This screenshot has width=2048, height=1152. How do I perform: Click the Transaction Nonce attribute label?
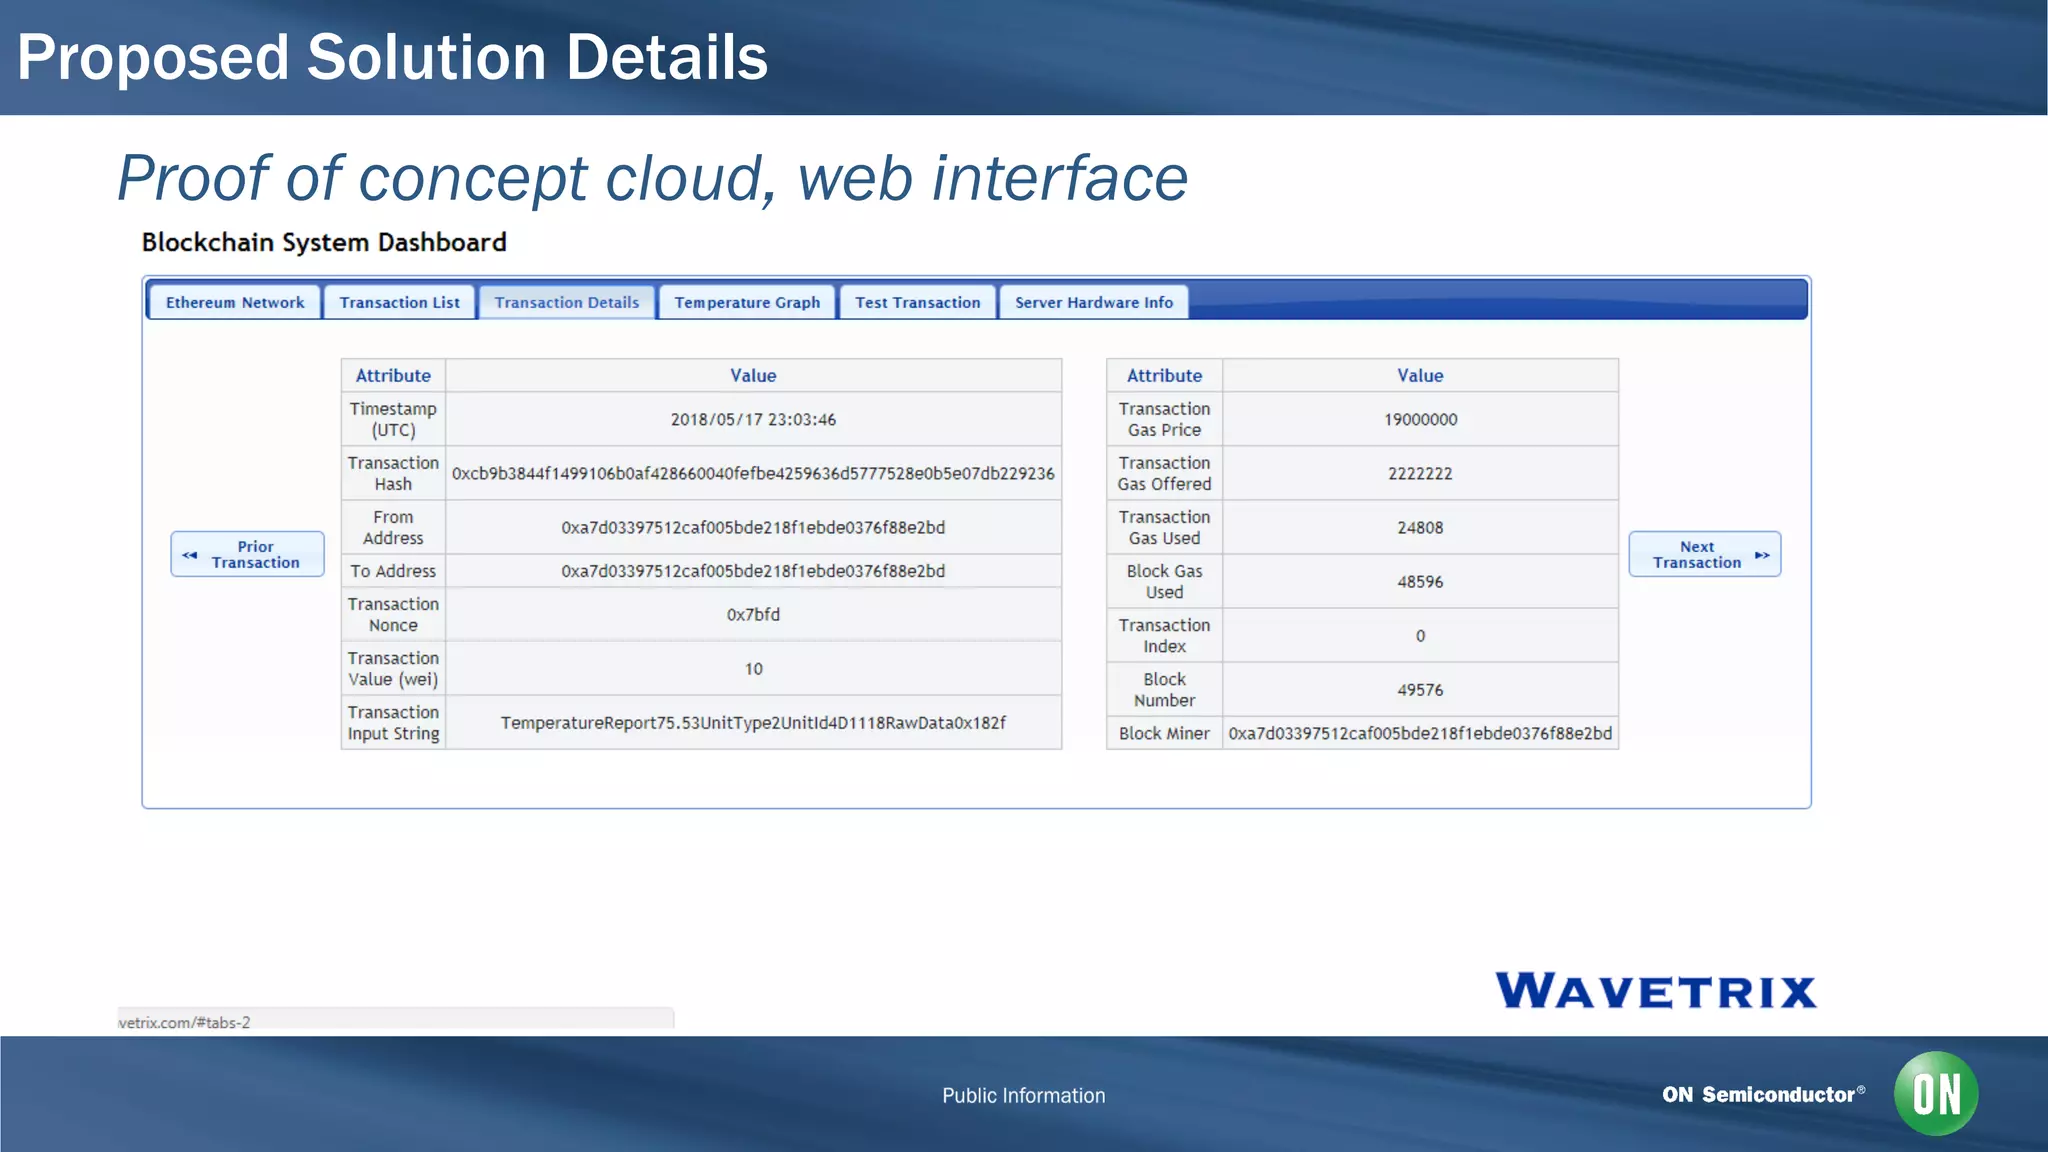[393, 614]
